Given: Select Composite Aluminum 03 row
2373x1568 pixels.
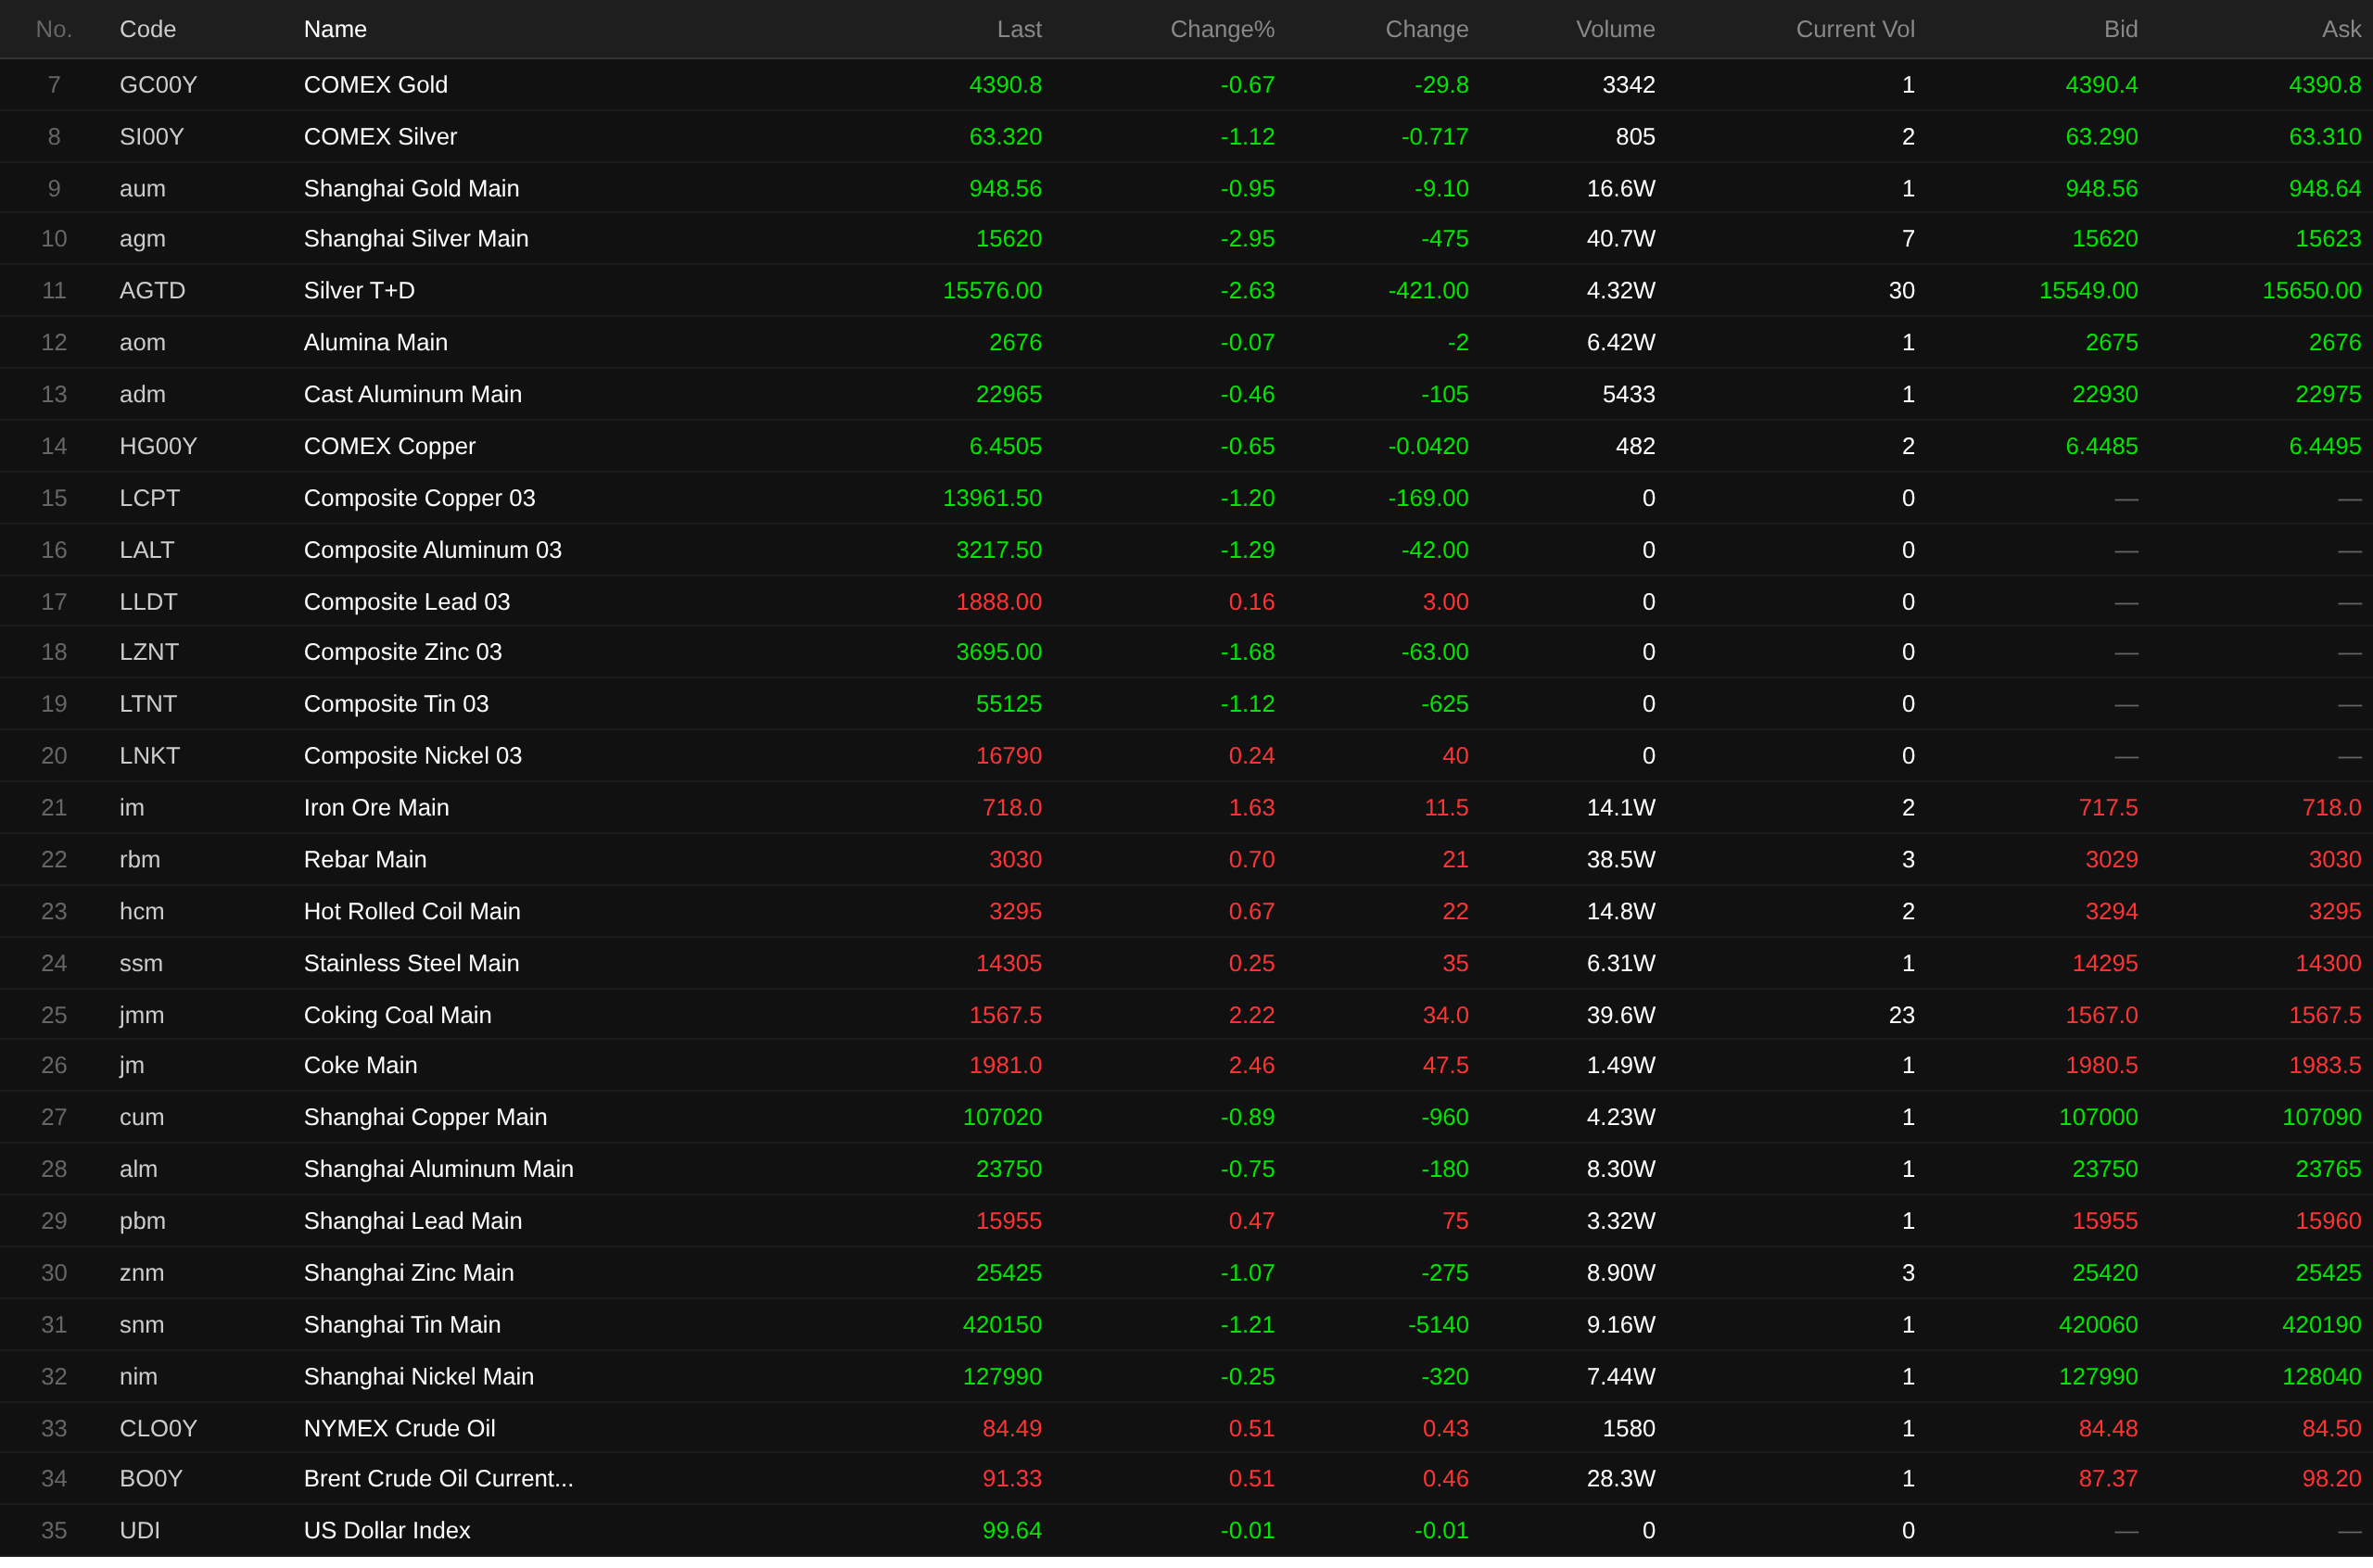Looking at the screenshot, I should tap(1186, 551).
